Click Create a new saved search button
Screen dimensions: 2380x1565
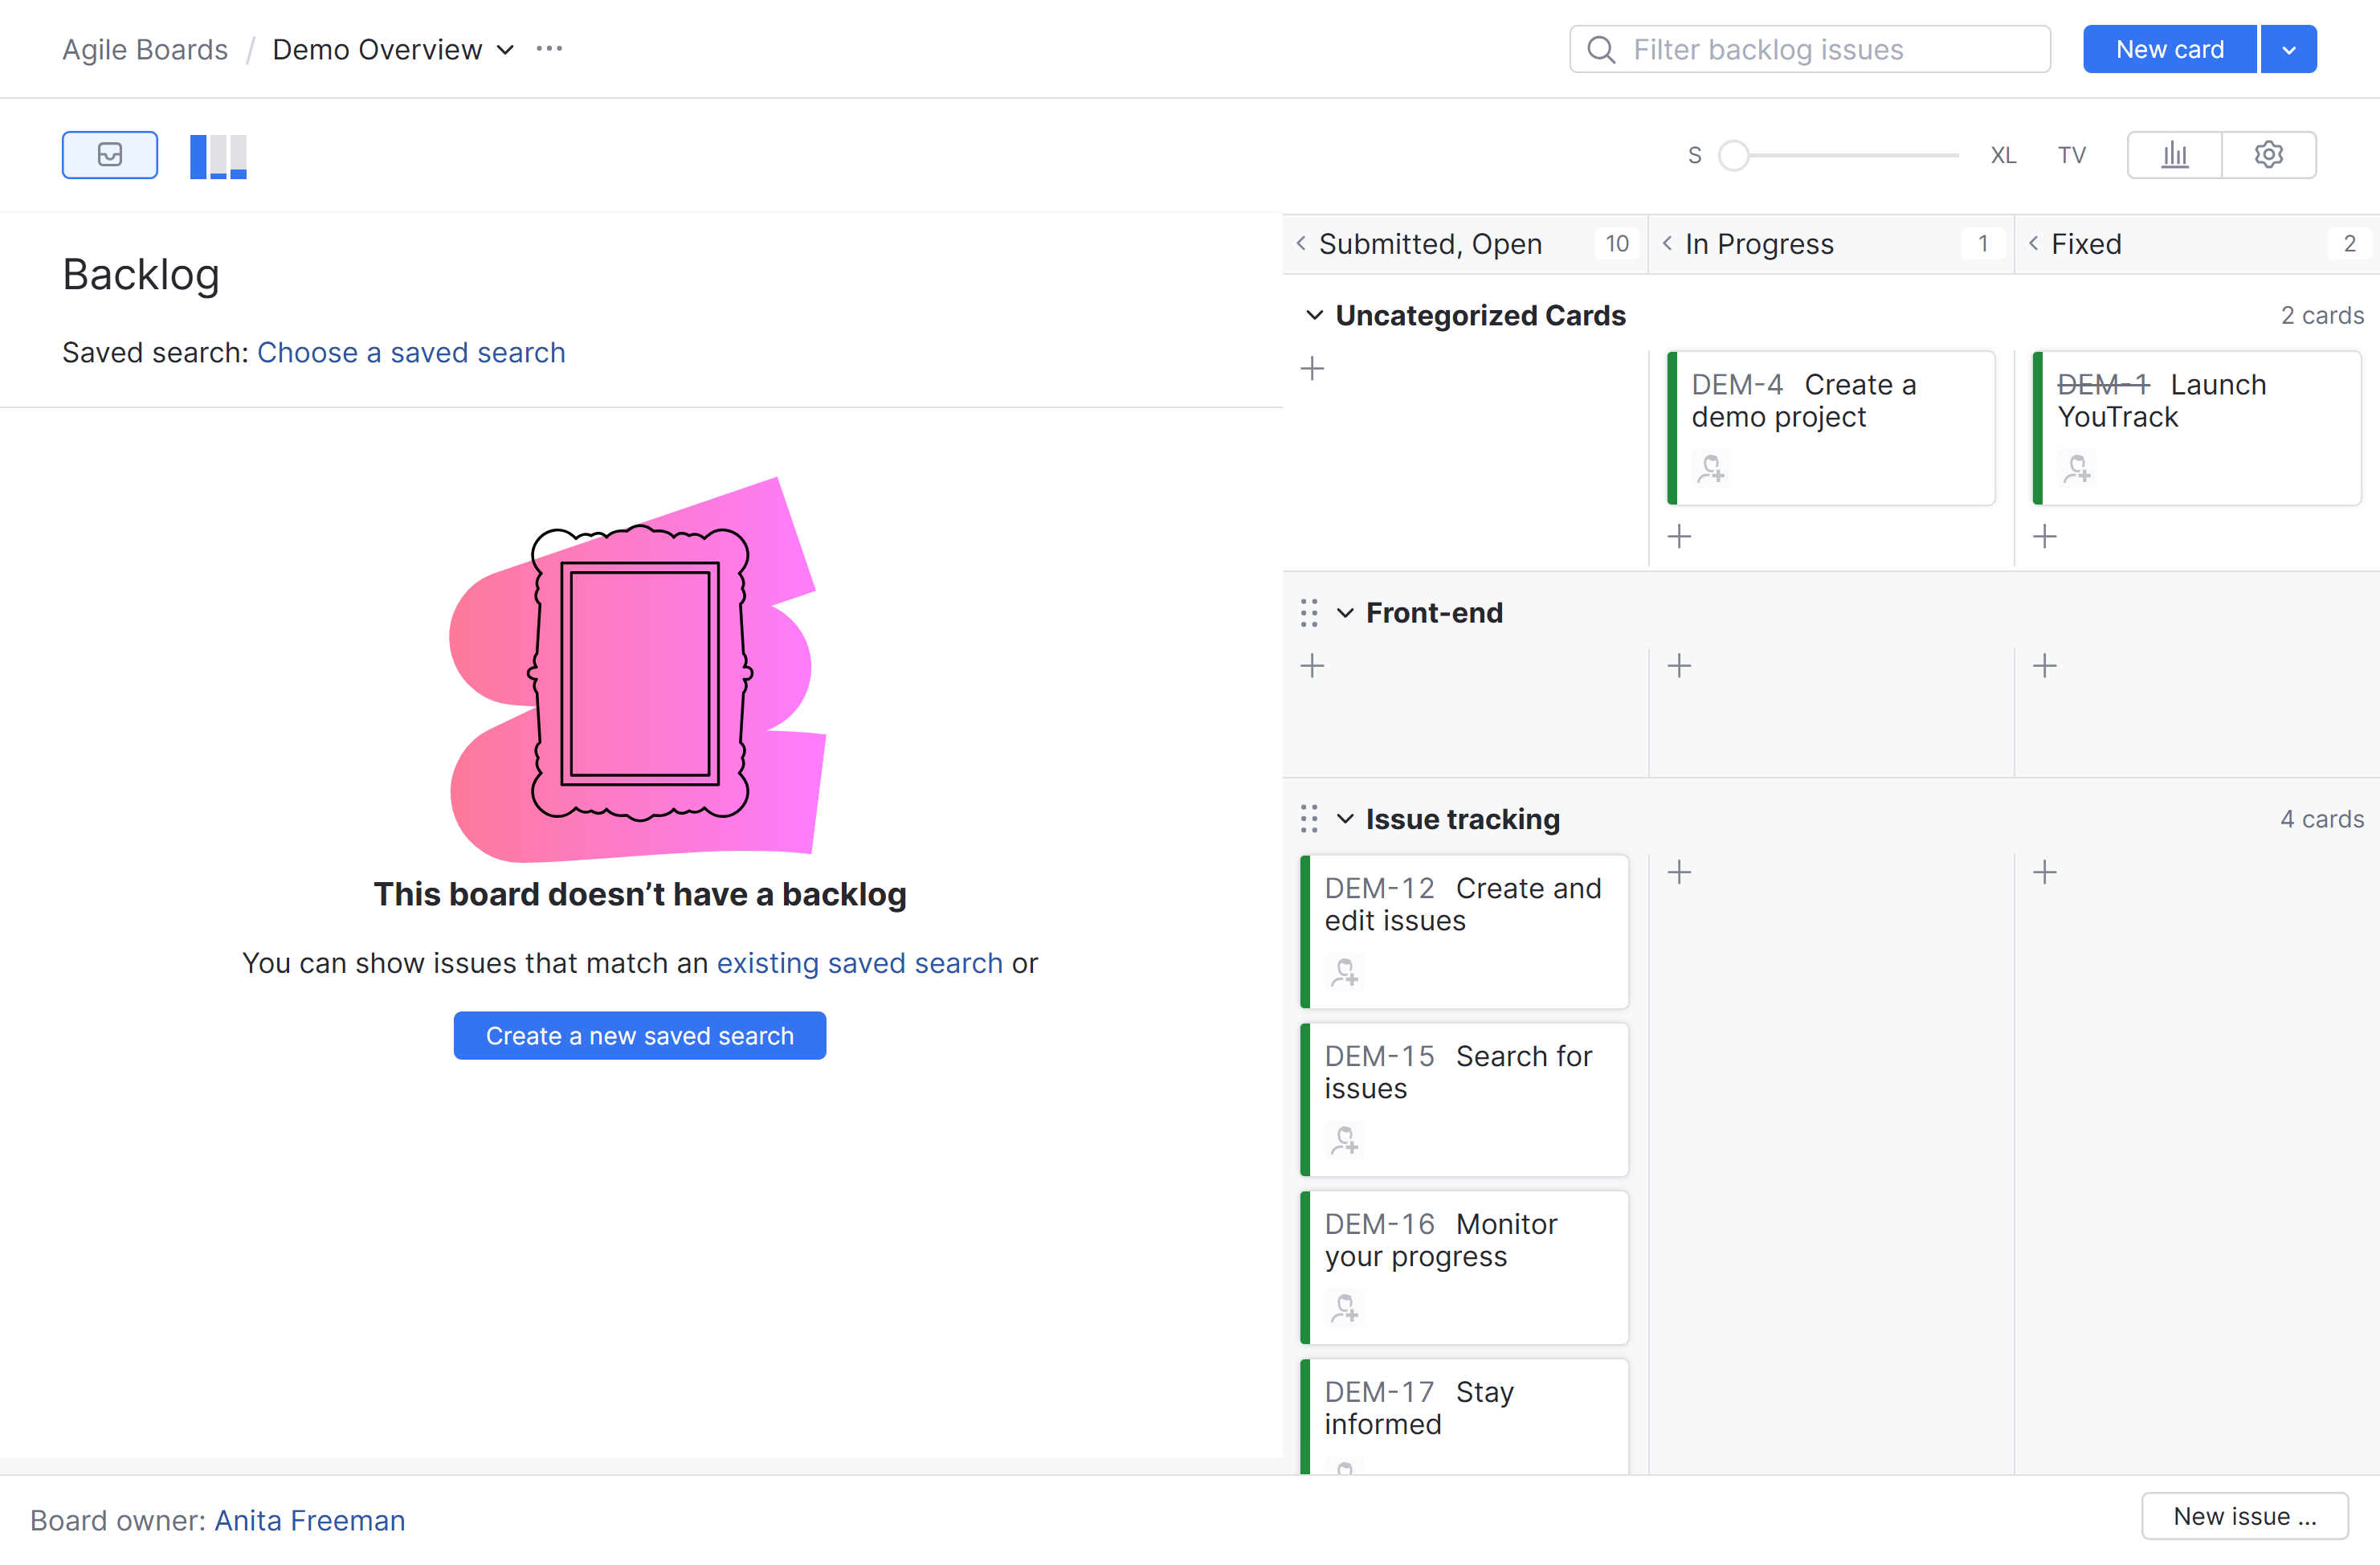(639, 1036)
